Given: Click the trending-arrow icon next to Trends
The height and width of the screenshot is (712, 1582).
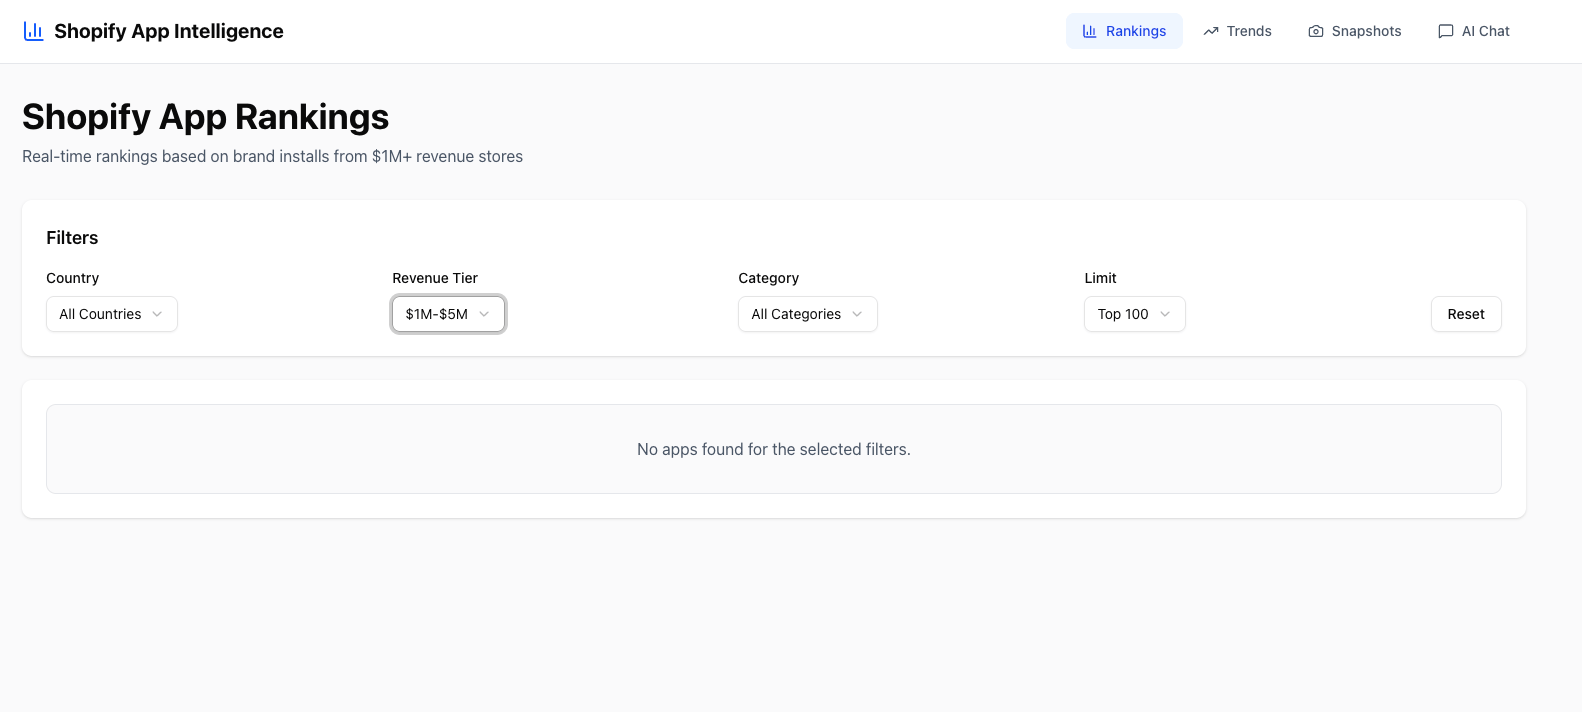Looking at the screenshot, I should (1211, 31).
